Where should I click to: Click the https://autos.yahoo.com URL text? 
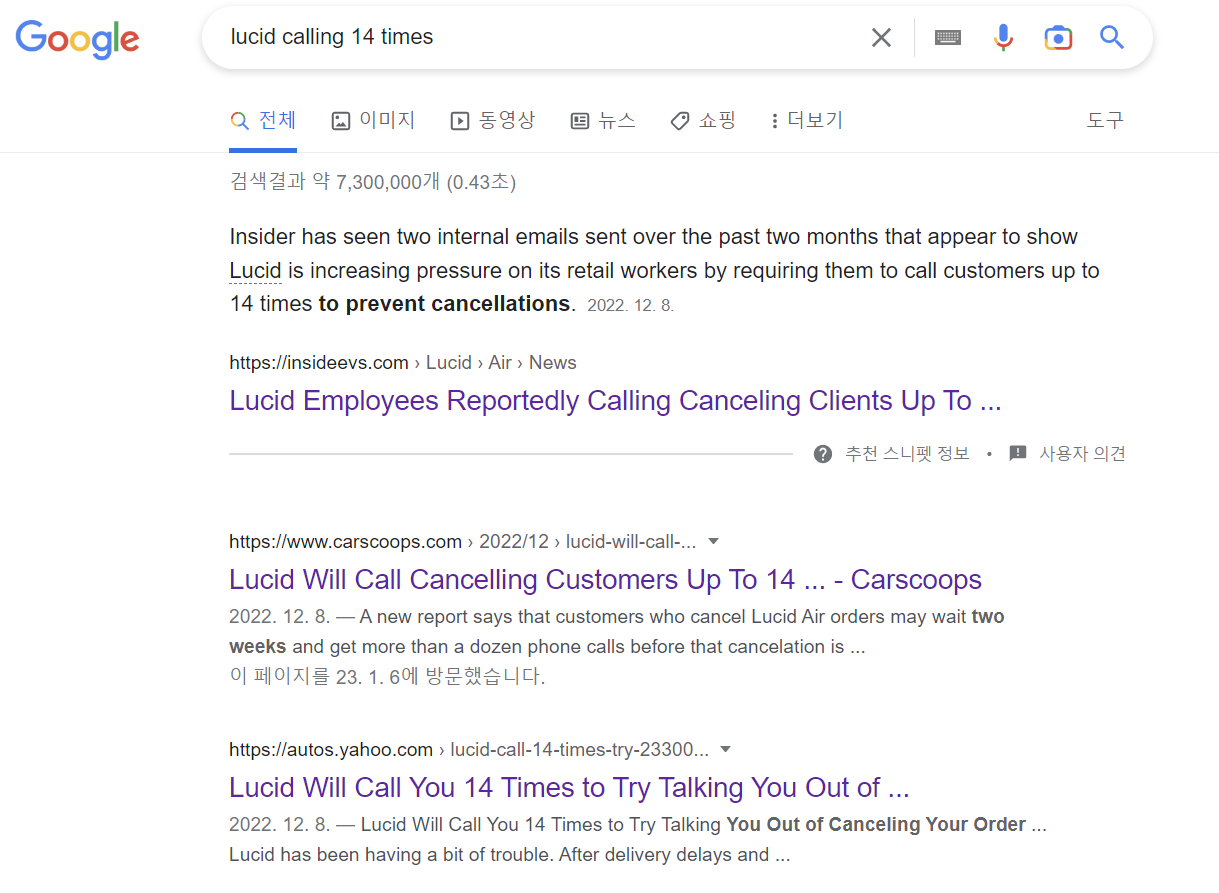click(331, 749)
